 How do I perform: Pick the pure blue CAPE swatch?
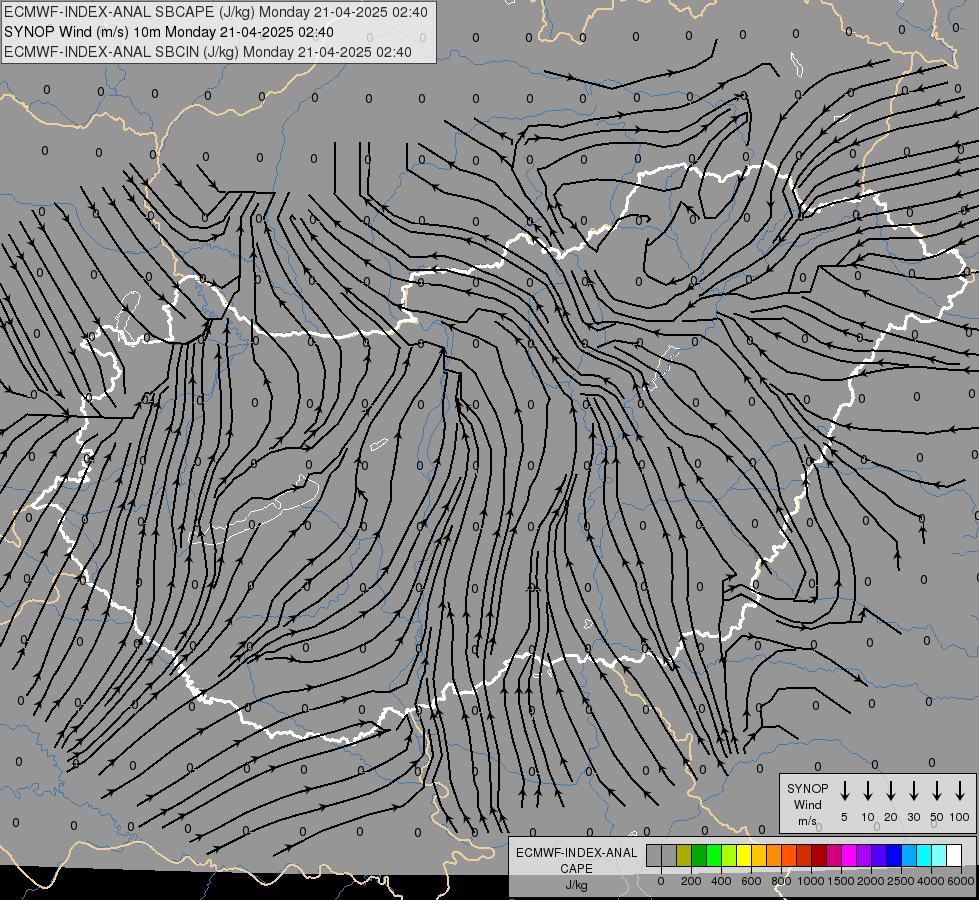[893, 855]
